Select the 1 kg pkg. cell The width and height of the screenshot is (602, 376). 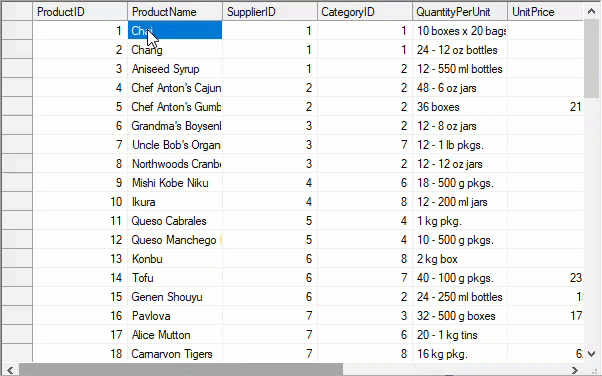460,220
